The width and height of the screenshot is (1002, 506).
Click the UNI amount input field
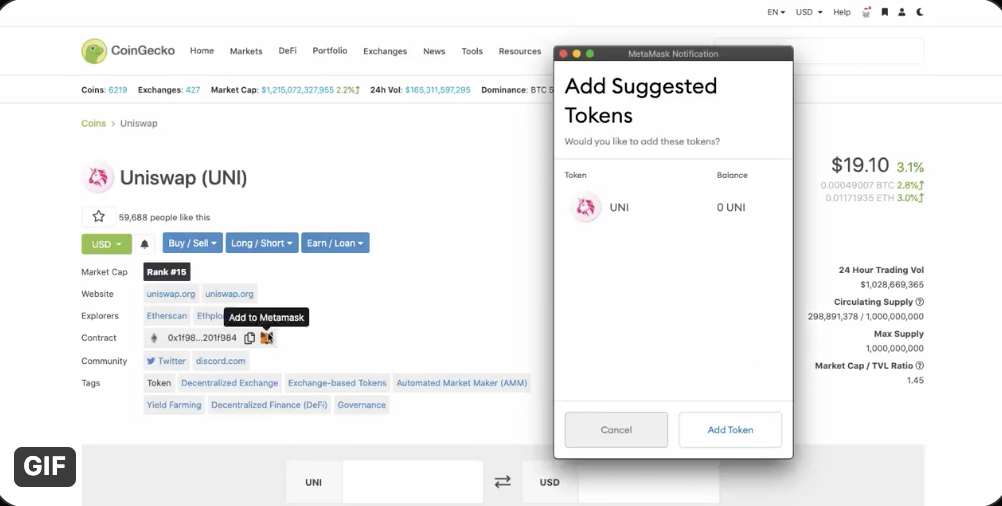(412, 482)
